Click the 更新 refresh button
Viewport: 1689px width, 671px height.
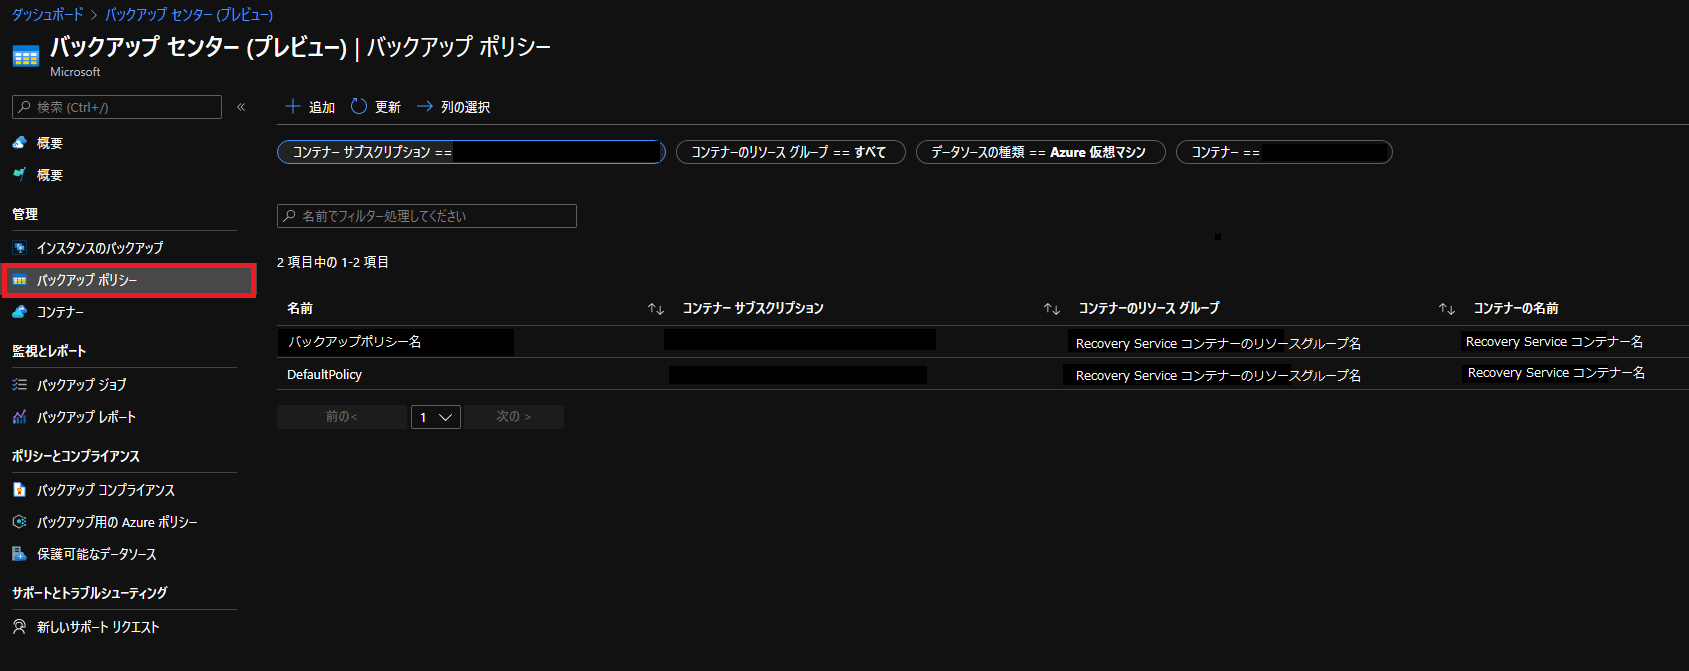376,107
